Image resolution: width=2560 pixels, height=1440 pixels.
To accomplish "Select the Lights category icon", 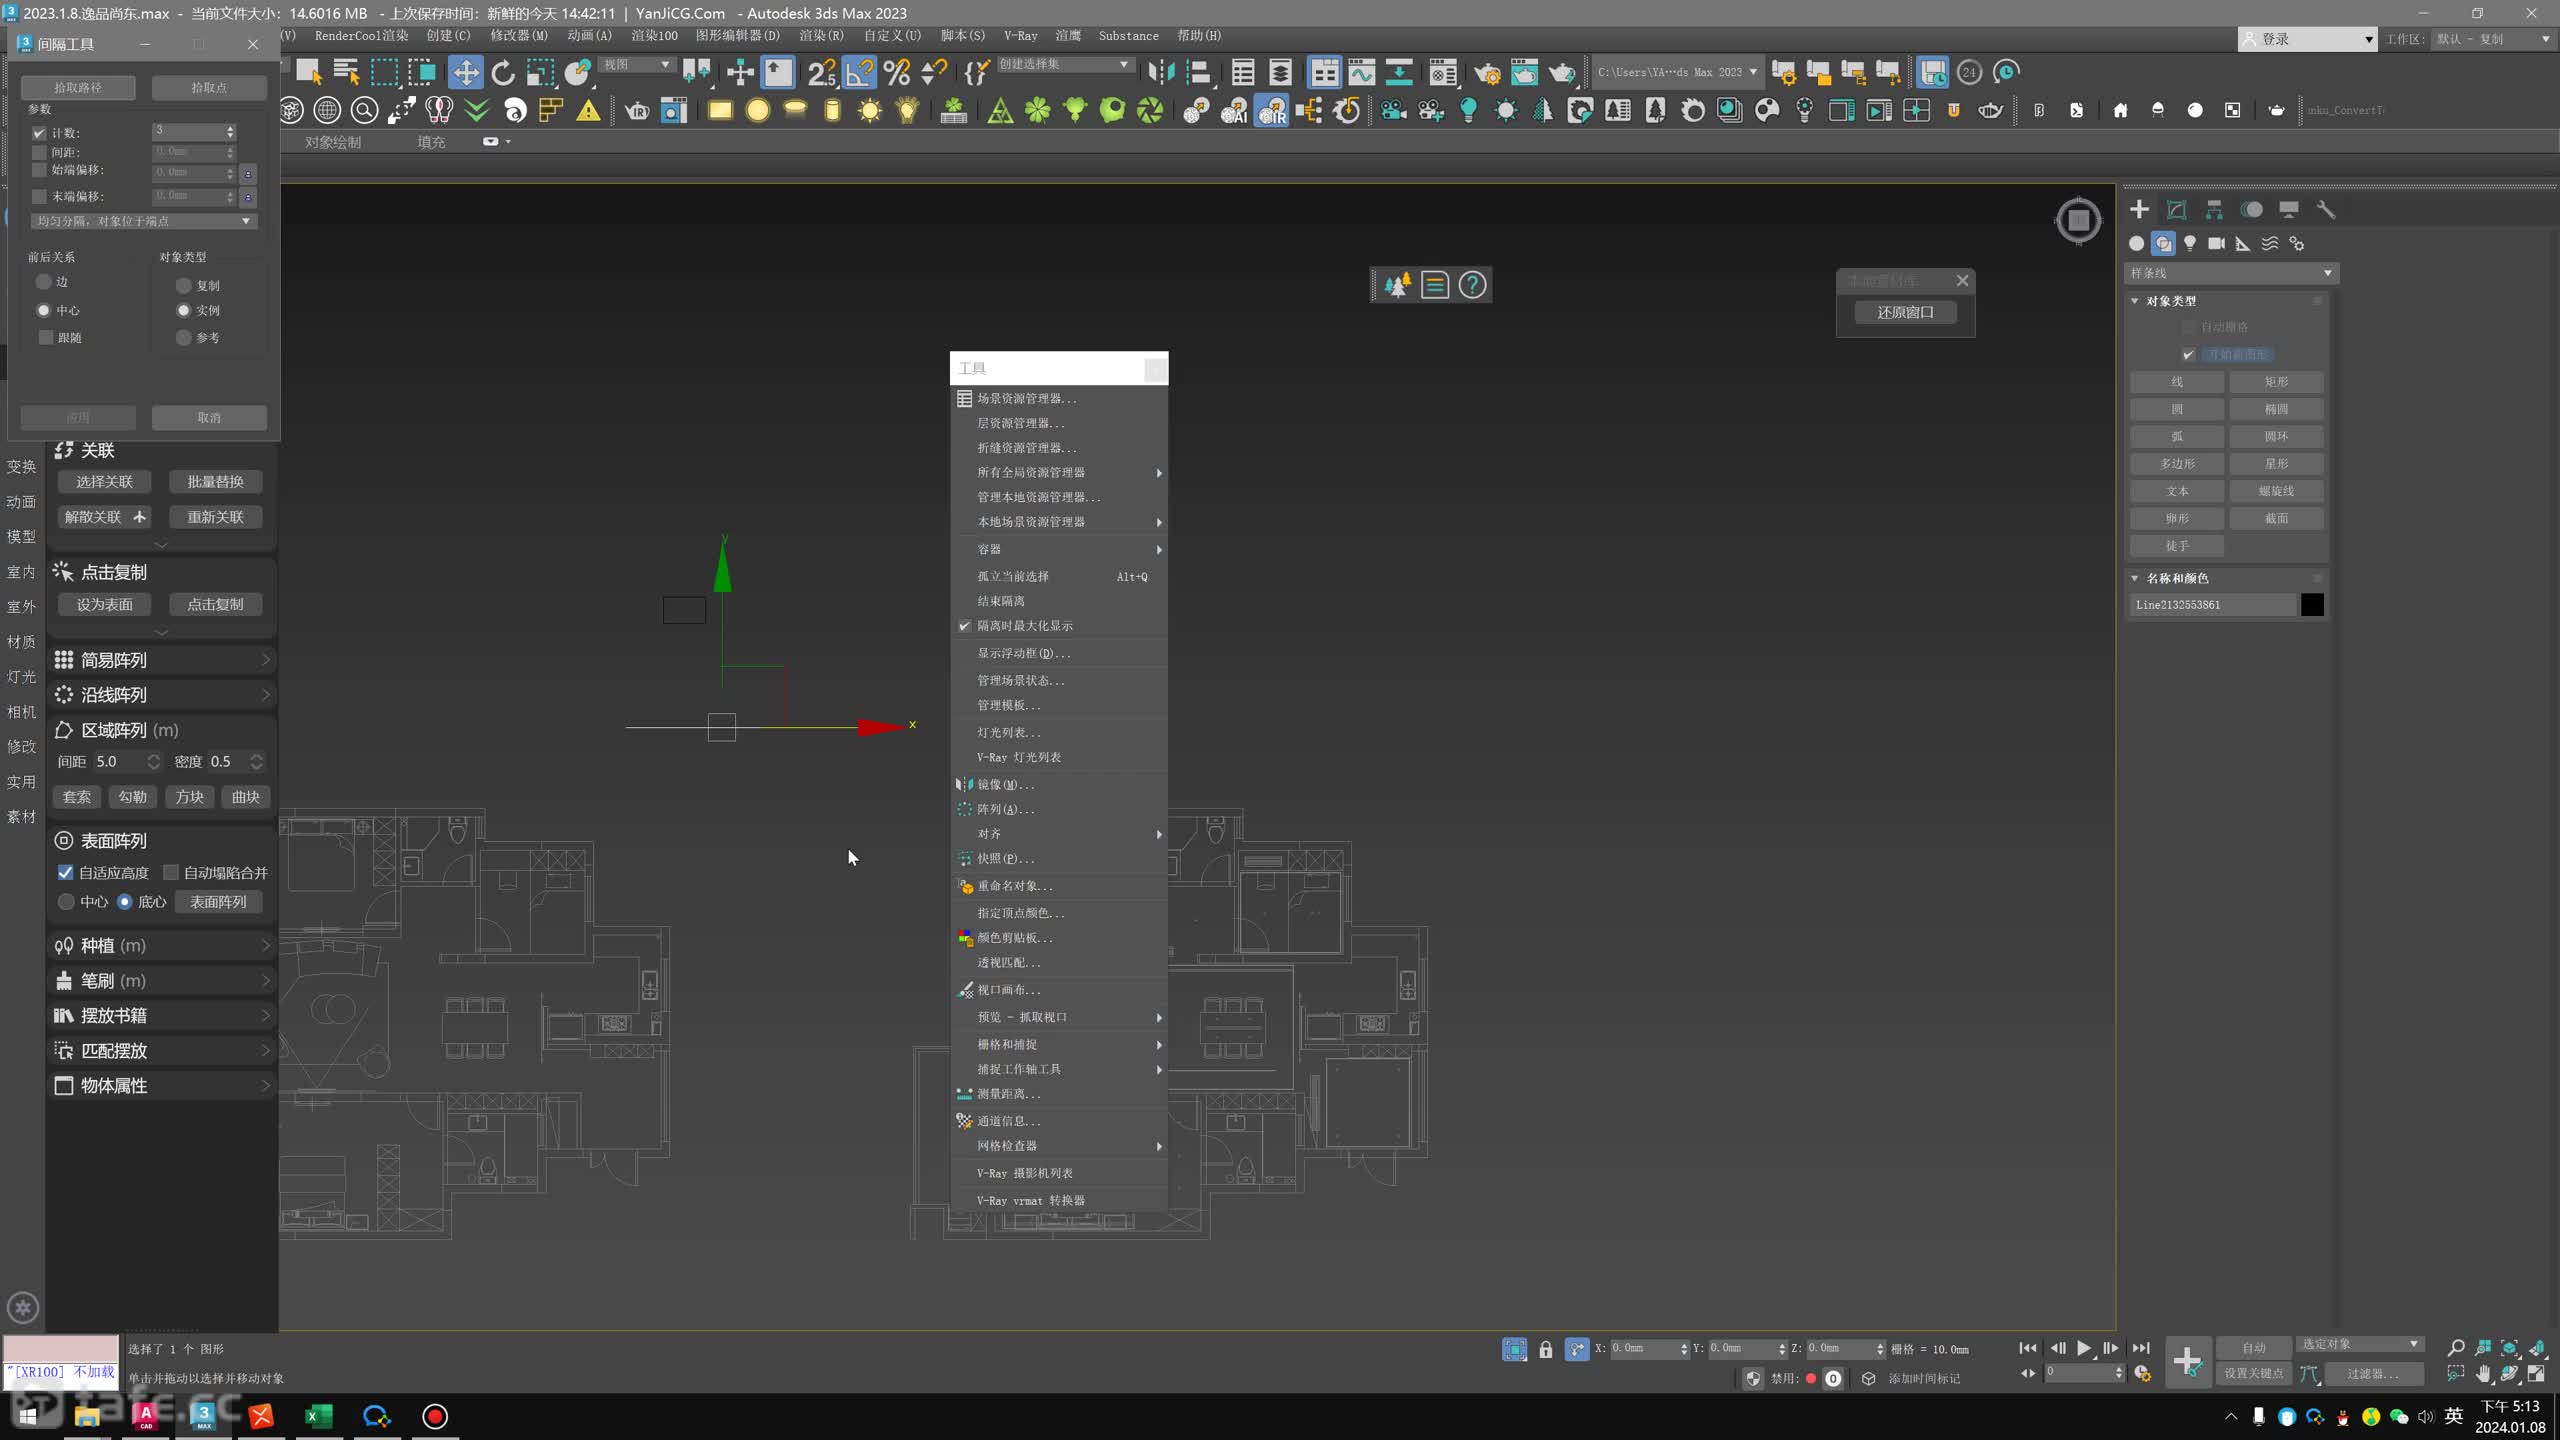I will tap(2190, 243).
